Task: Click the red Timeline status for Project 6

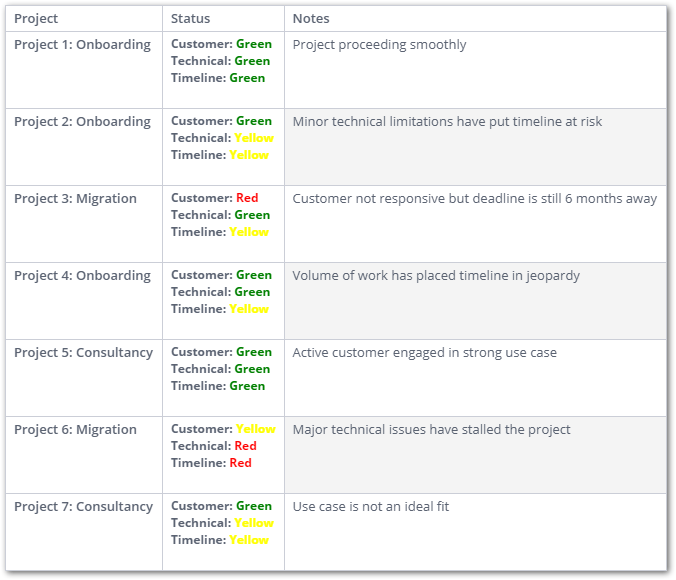Action: click(240, 463)
